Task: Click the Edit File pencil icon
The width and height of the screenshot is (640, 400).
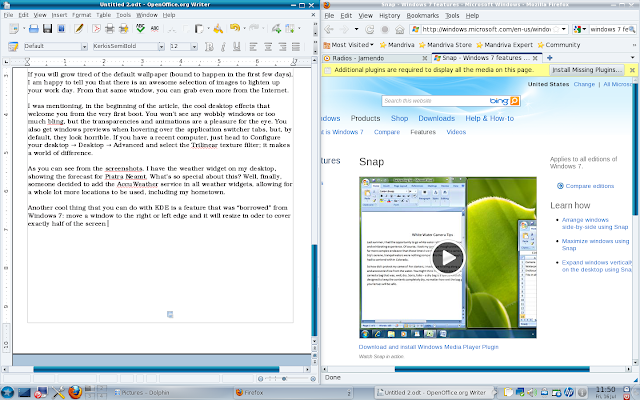Action: (79, 29)
